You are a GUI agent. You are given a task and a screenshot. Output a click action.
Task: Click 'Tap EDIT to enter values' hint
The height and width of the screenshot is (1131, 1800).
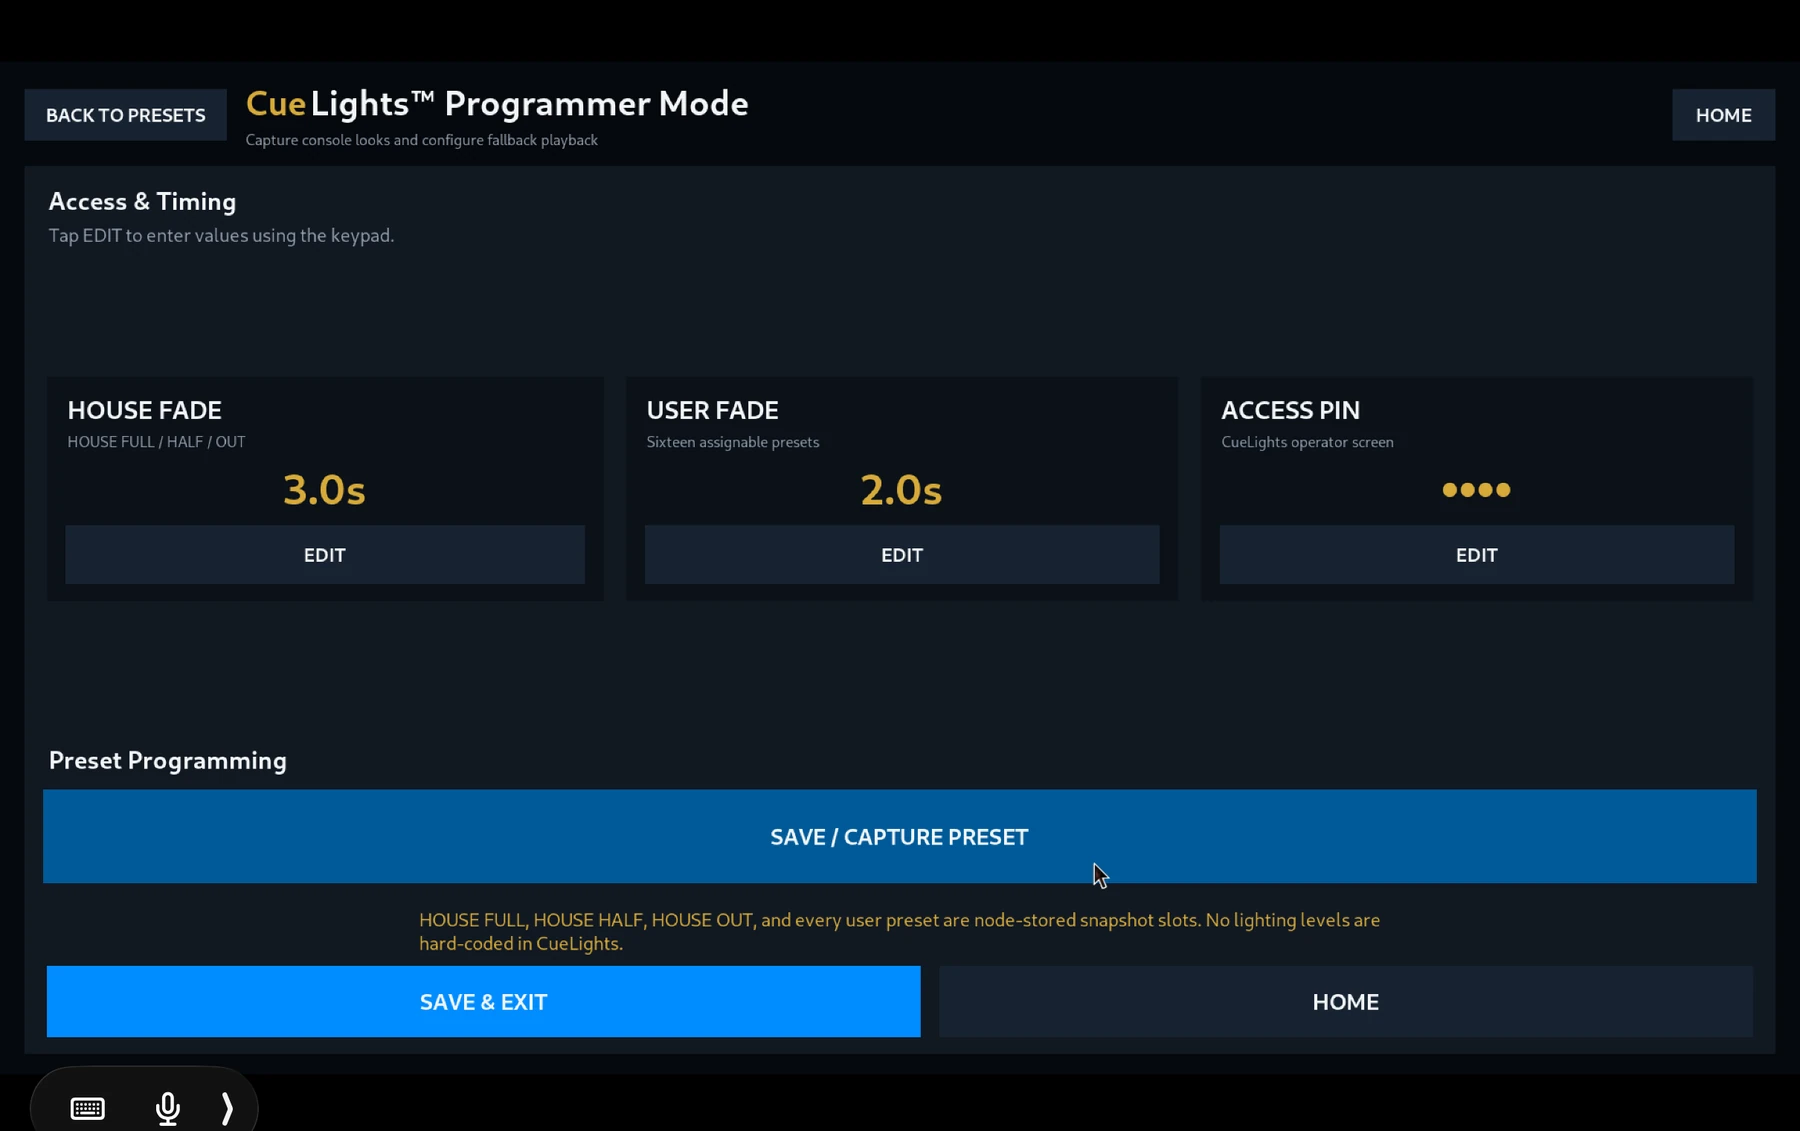click(221, 236)
